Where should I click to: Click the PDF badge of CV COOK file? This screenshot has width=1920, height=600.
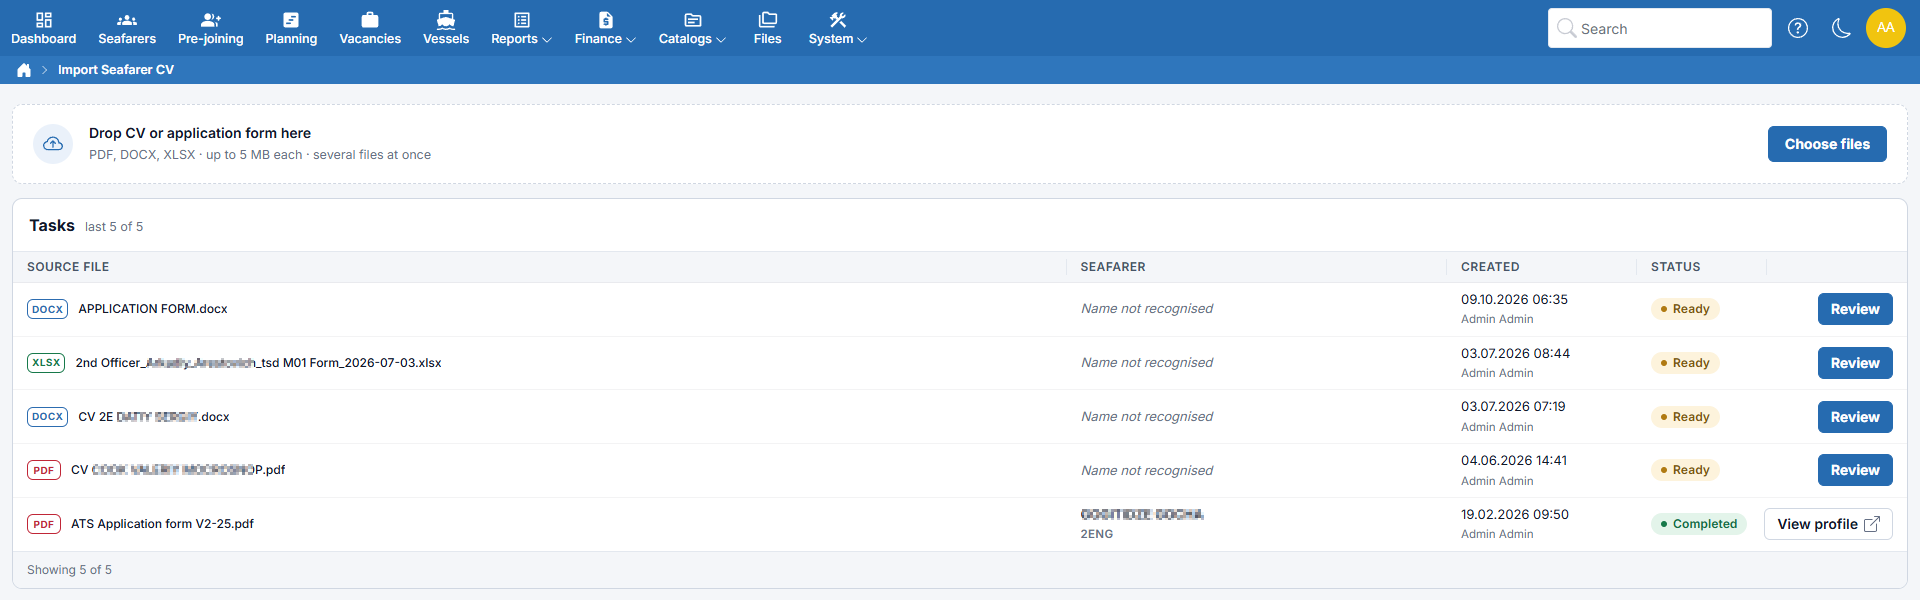coord(44,470)
